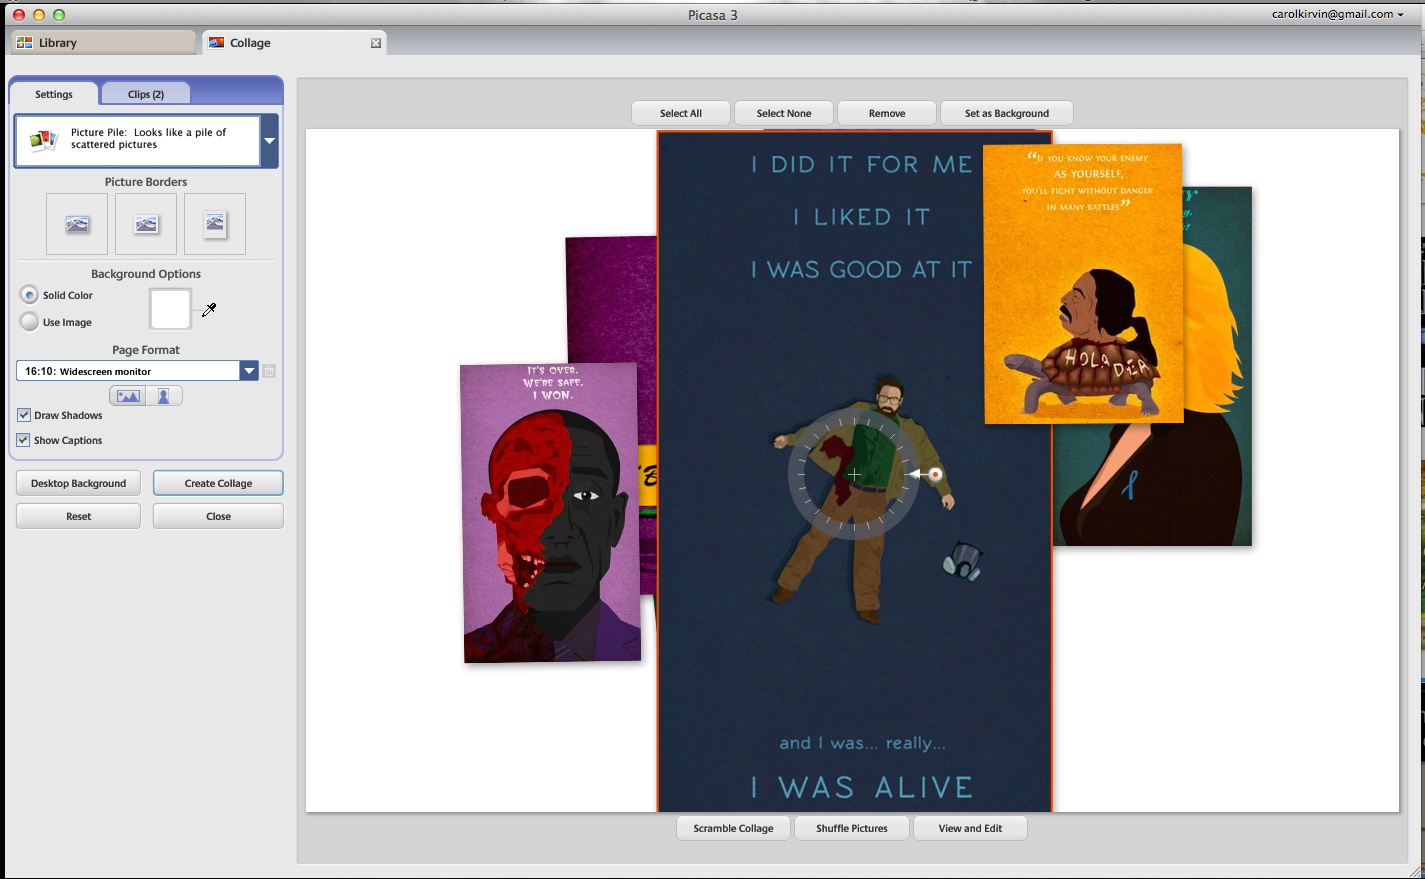
Task: Open the white background color swatch
Action: click(x=170, y=309)
